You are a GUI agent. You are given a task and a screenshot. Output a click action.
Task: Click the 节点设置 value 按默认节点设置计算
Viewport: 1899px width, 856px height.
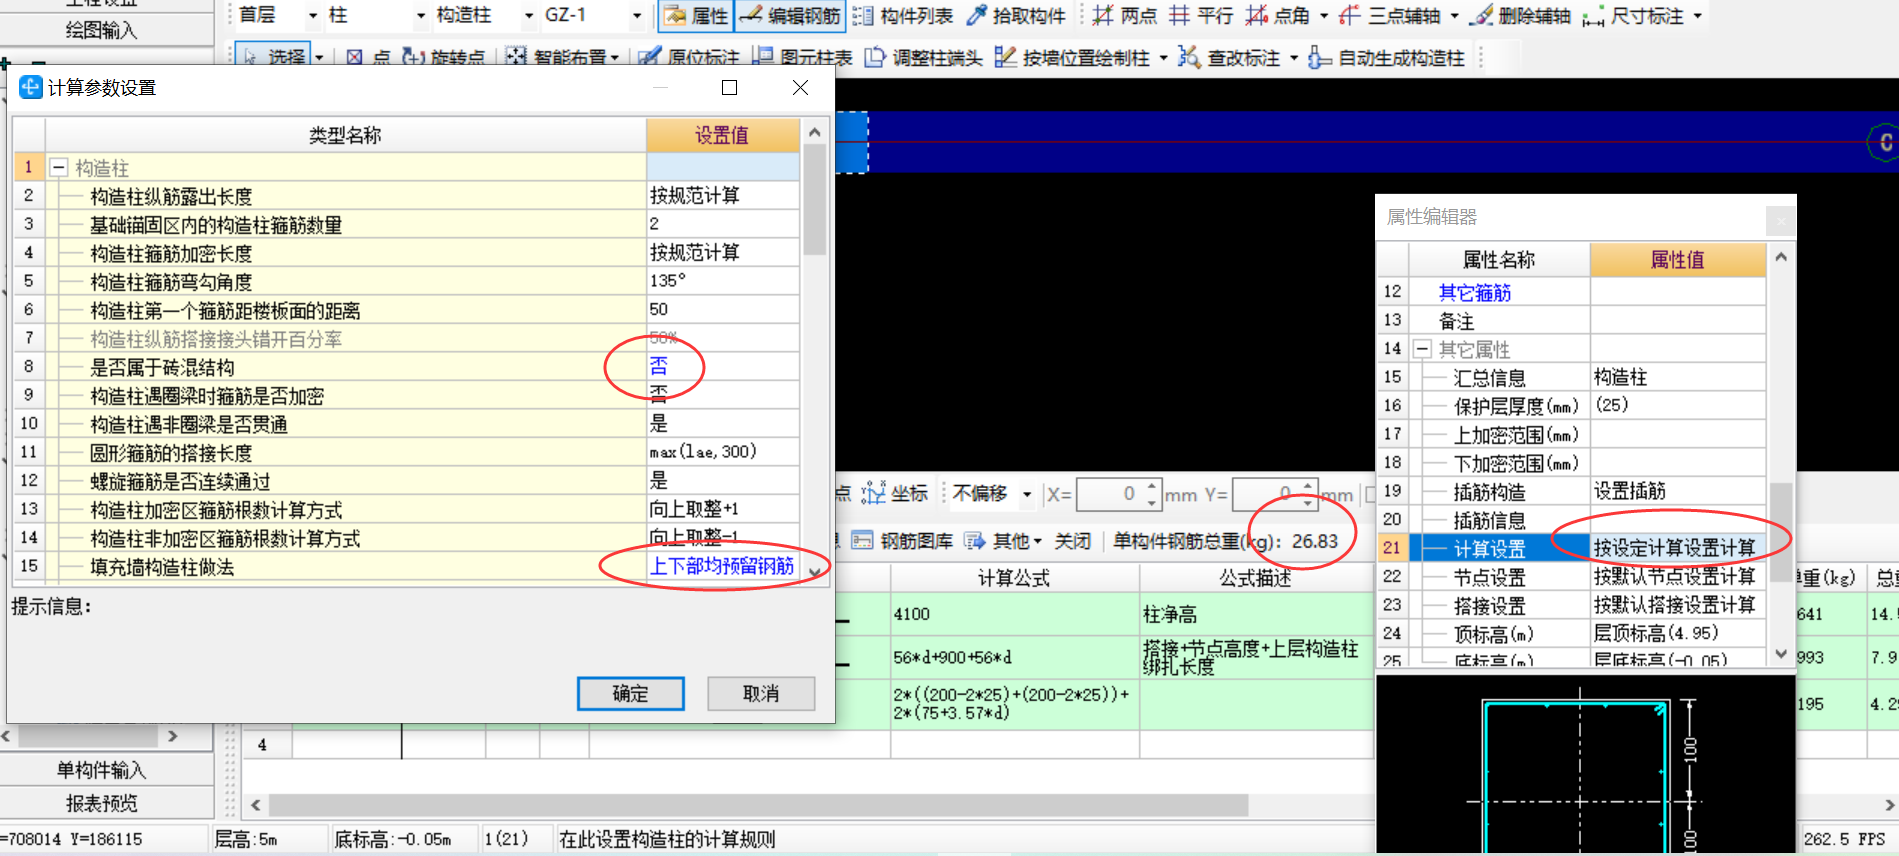click(1677, 576)
